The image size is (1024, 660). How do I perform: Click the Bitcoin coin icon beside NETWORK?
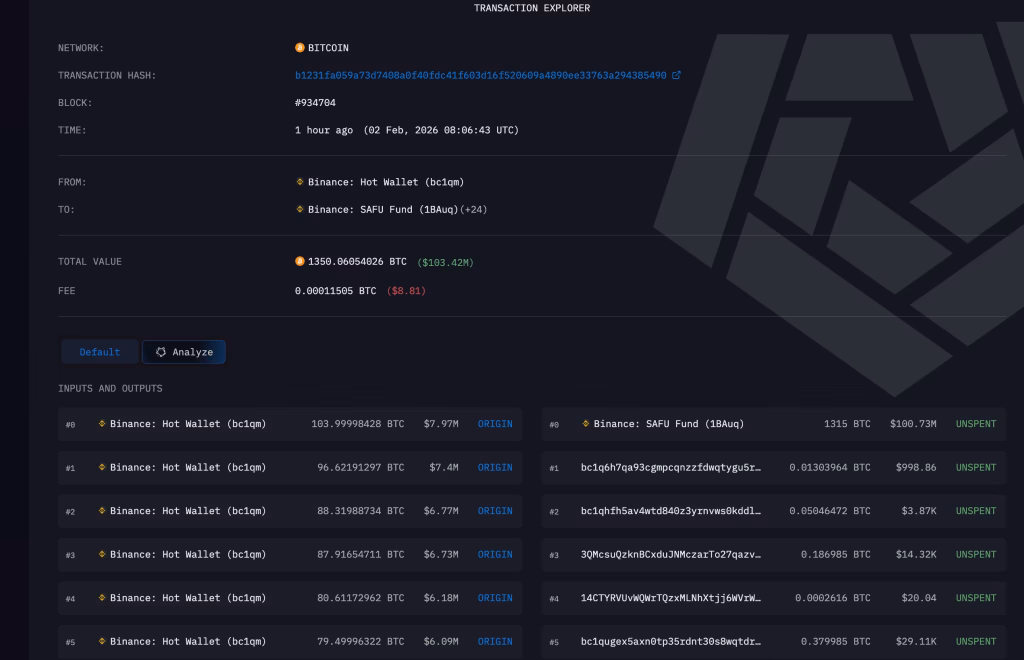(x=298, y=47)
